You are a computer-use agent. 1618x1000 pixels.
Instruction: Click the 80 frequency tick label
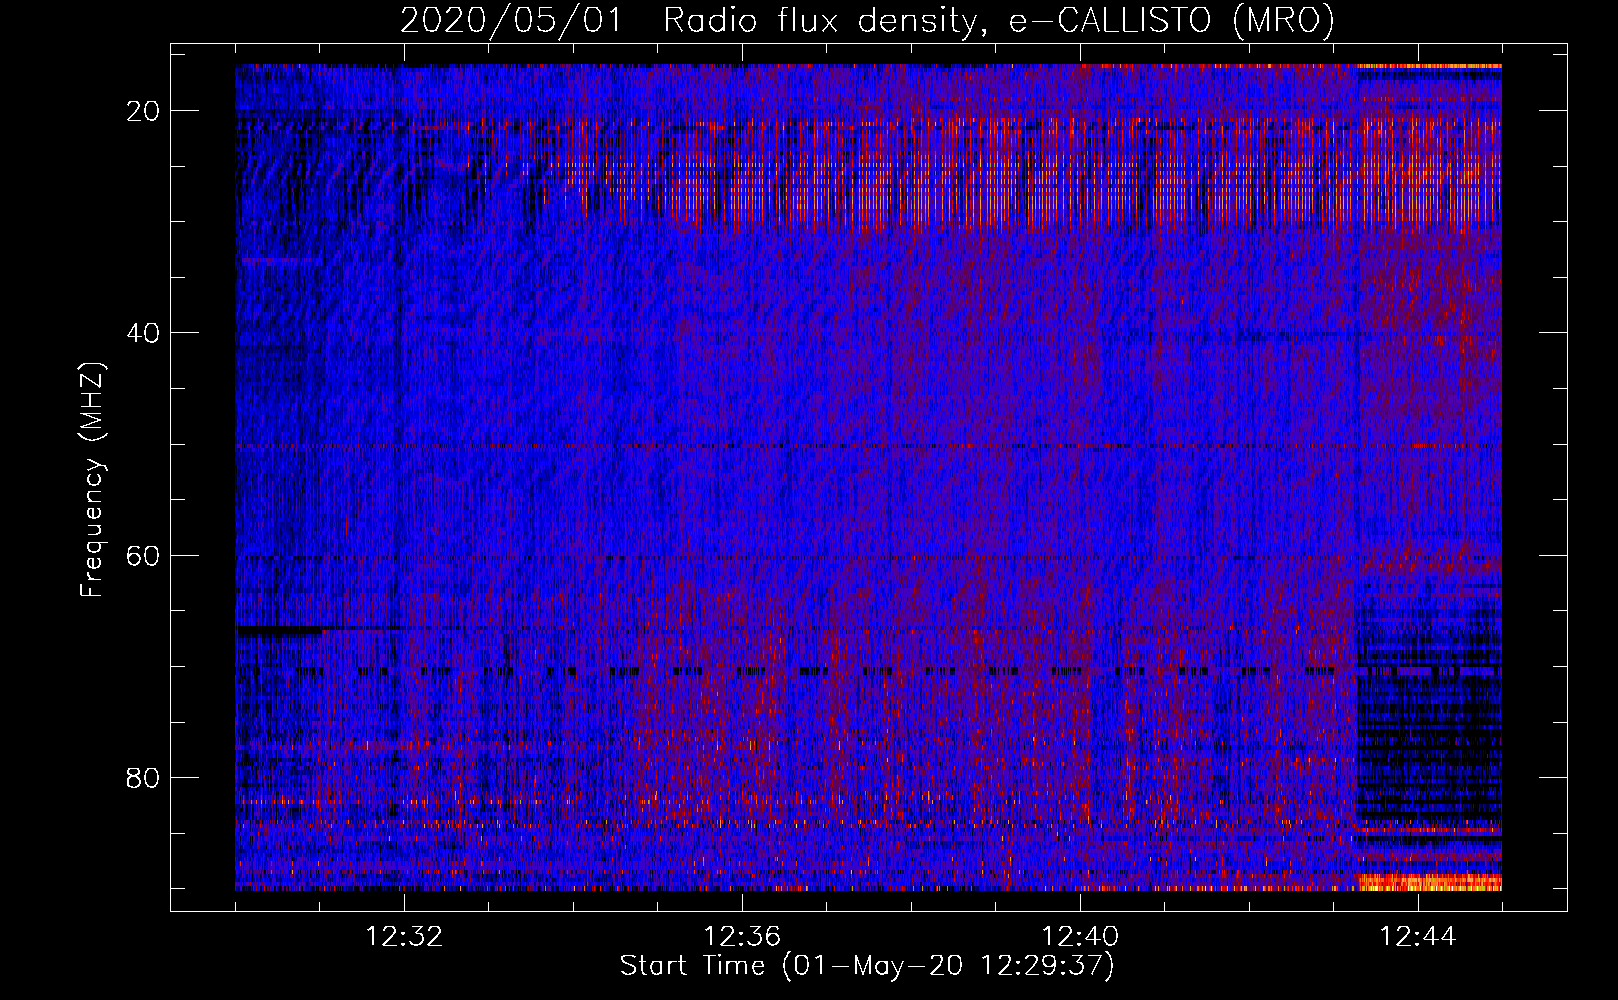coord(143,778)
